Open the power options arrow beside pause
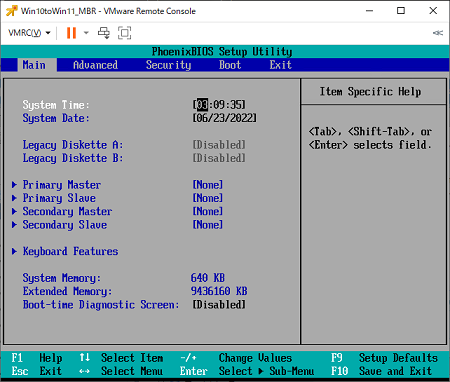 [x=86, y=33]
